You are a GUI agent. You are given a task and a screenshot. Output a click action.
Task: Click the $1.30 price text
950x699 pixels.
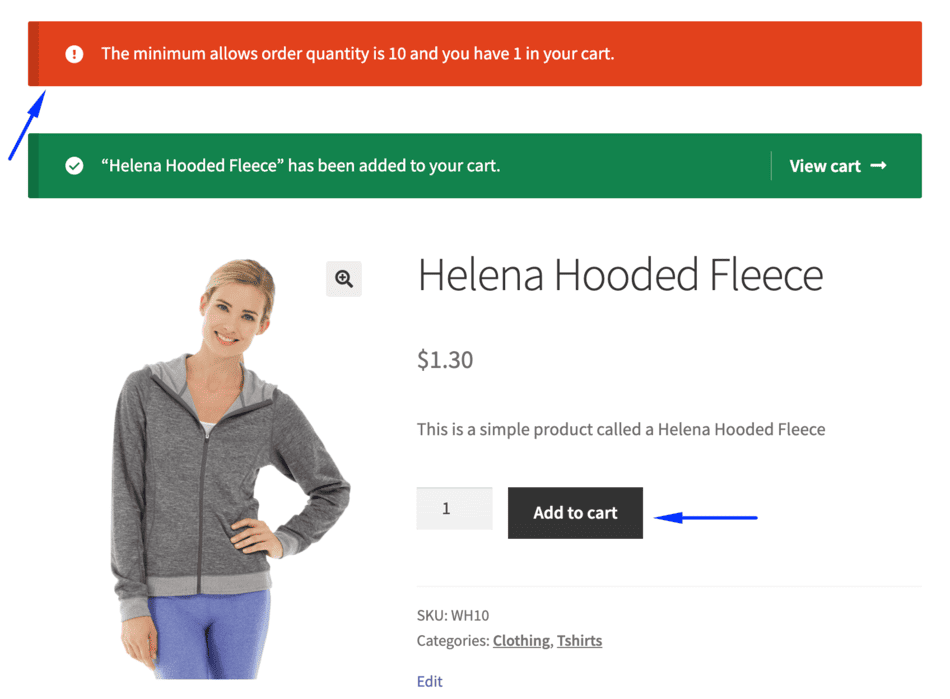click(445, 360)
